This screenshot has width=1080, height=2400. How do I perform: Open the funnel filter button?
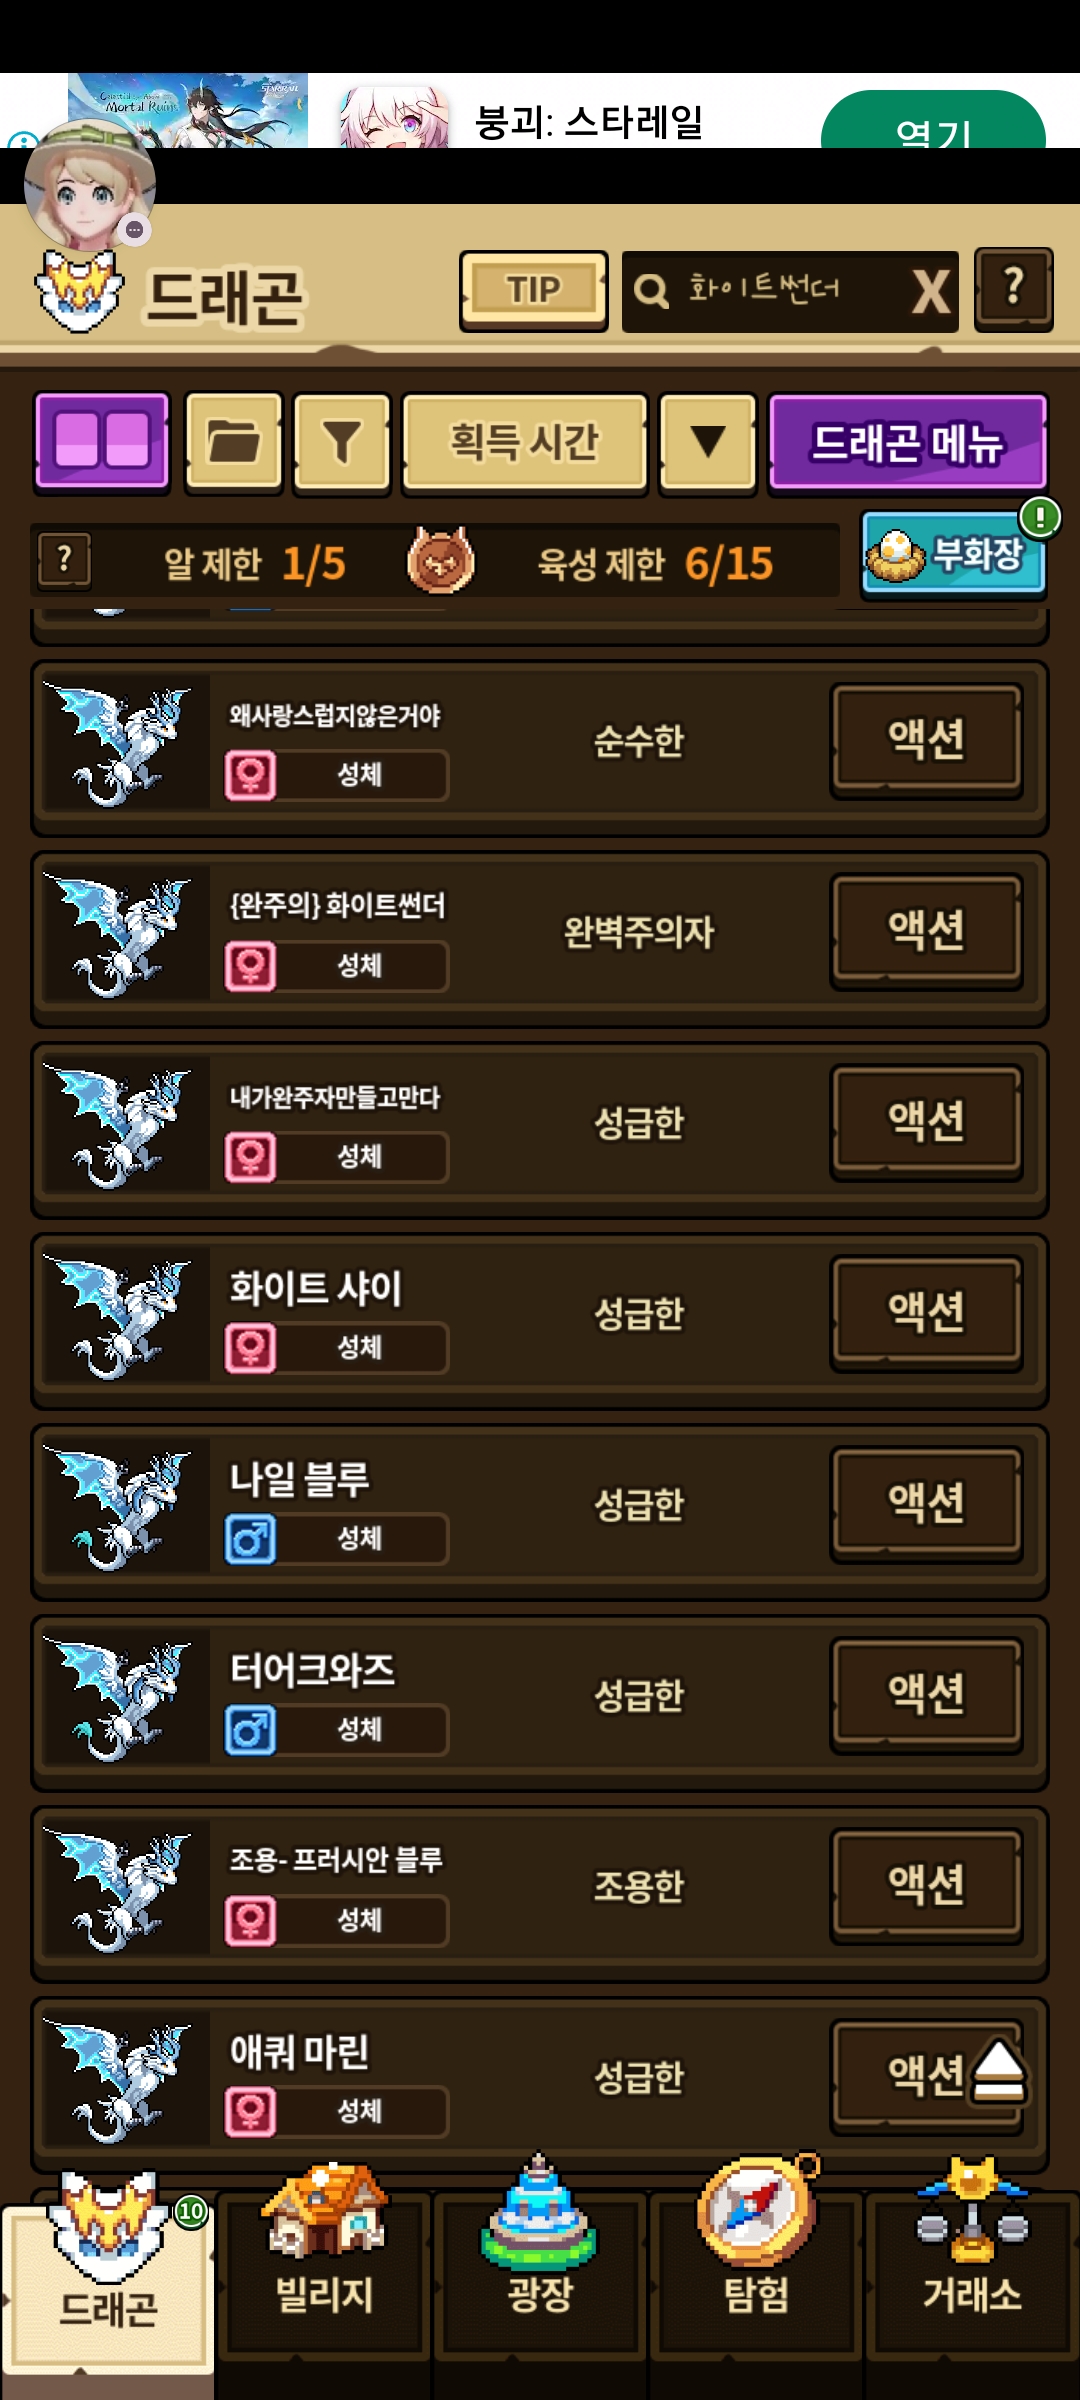point(341,441)
